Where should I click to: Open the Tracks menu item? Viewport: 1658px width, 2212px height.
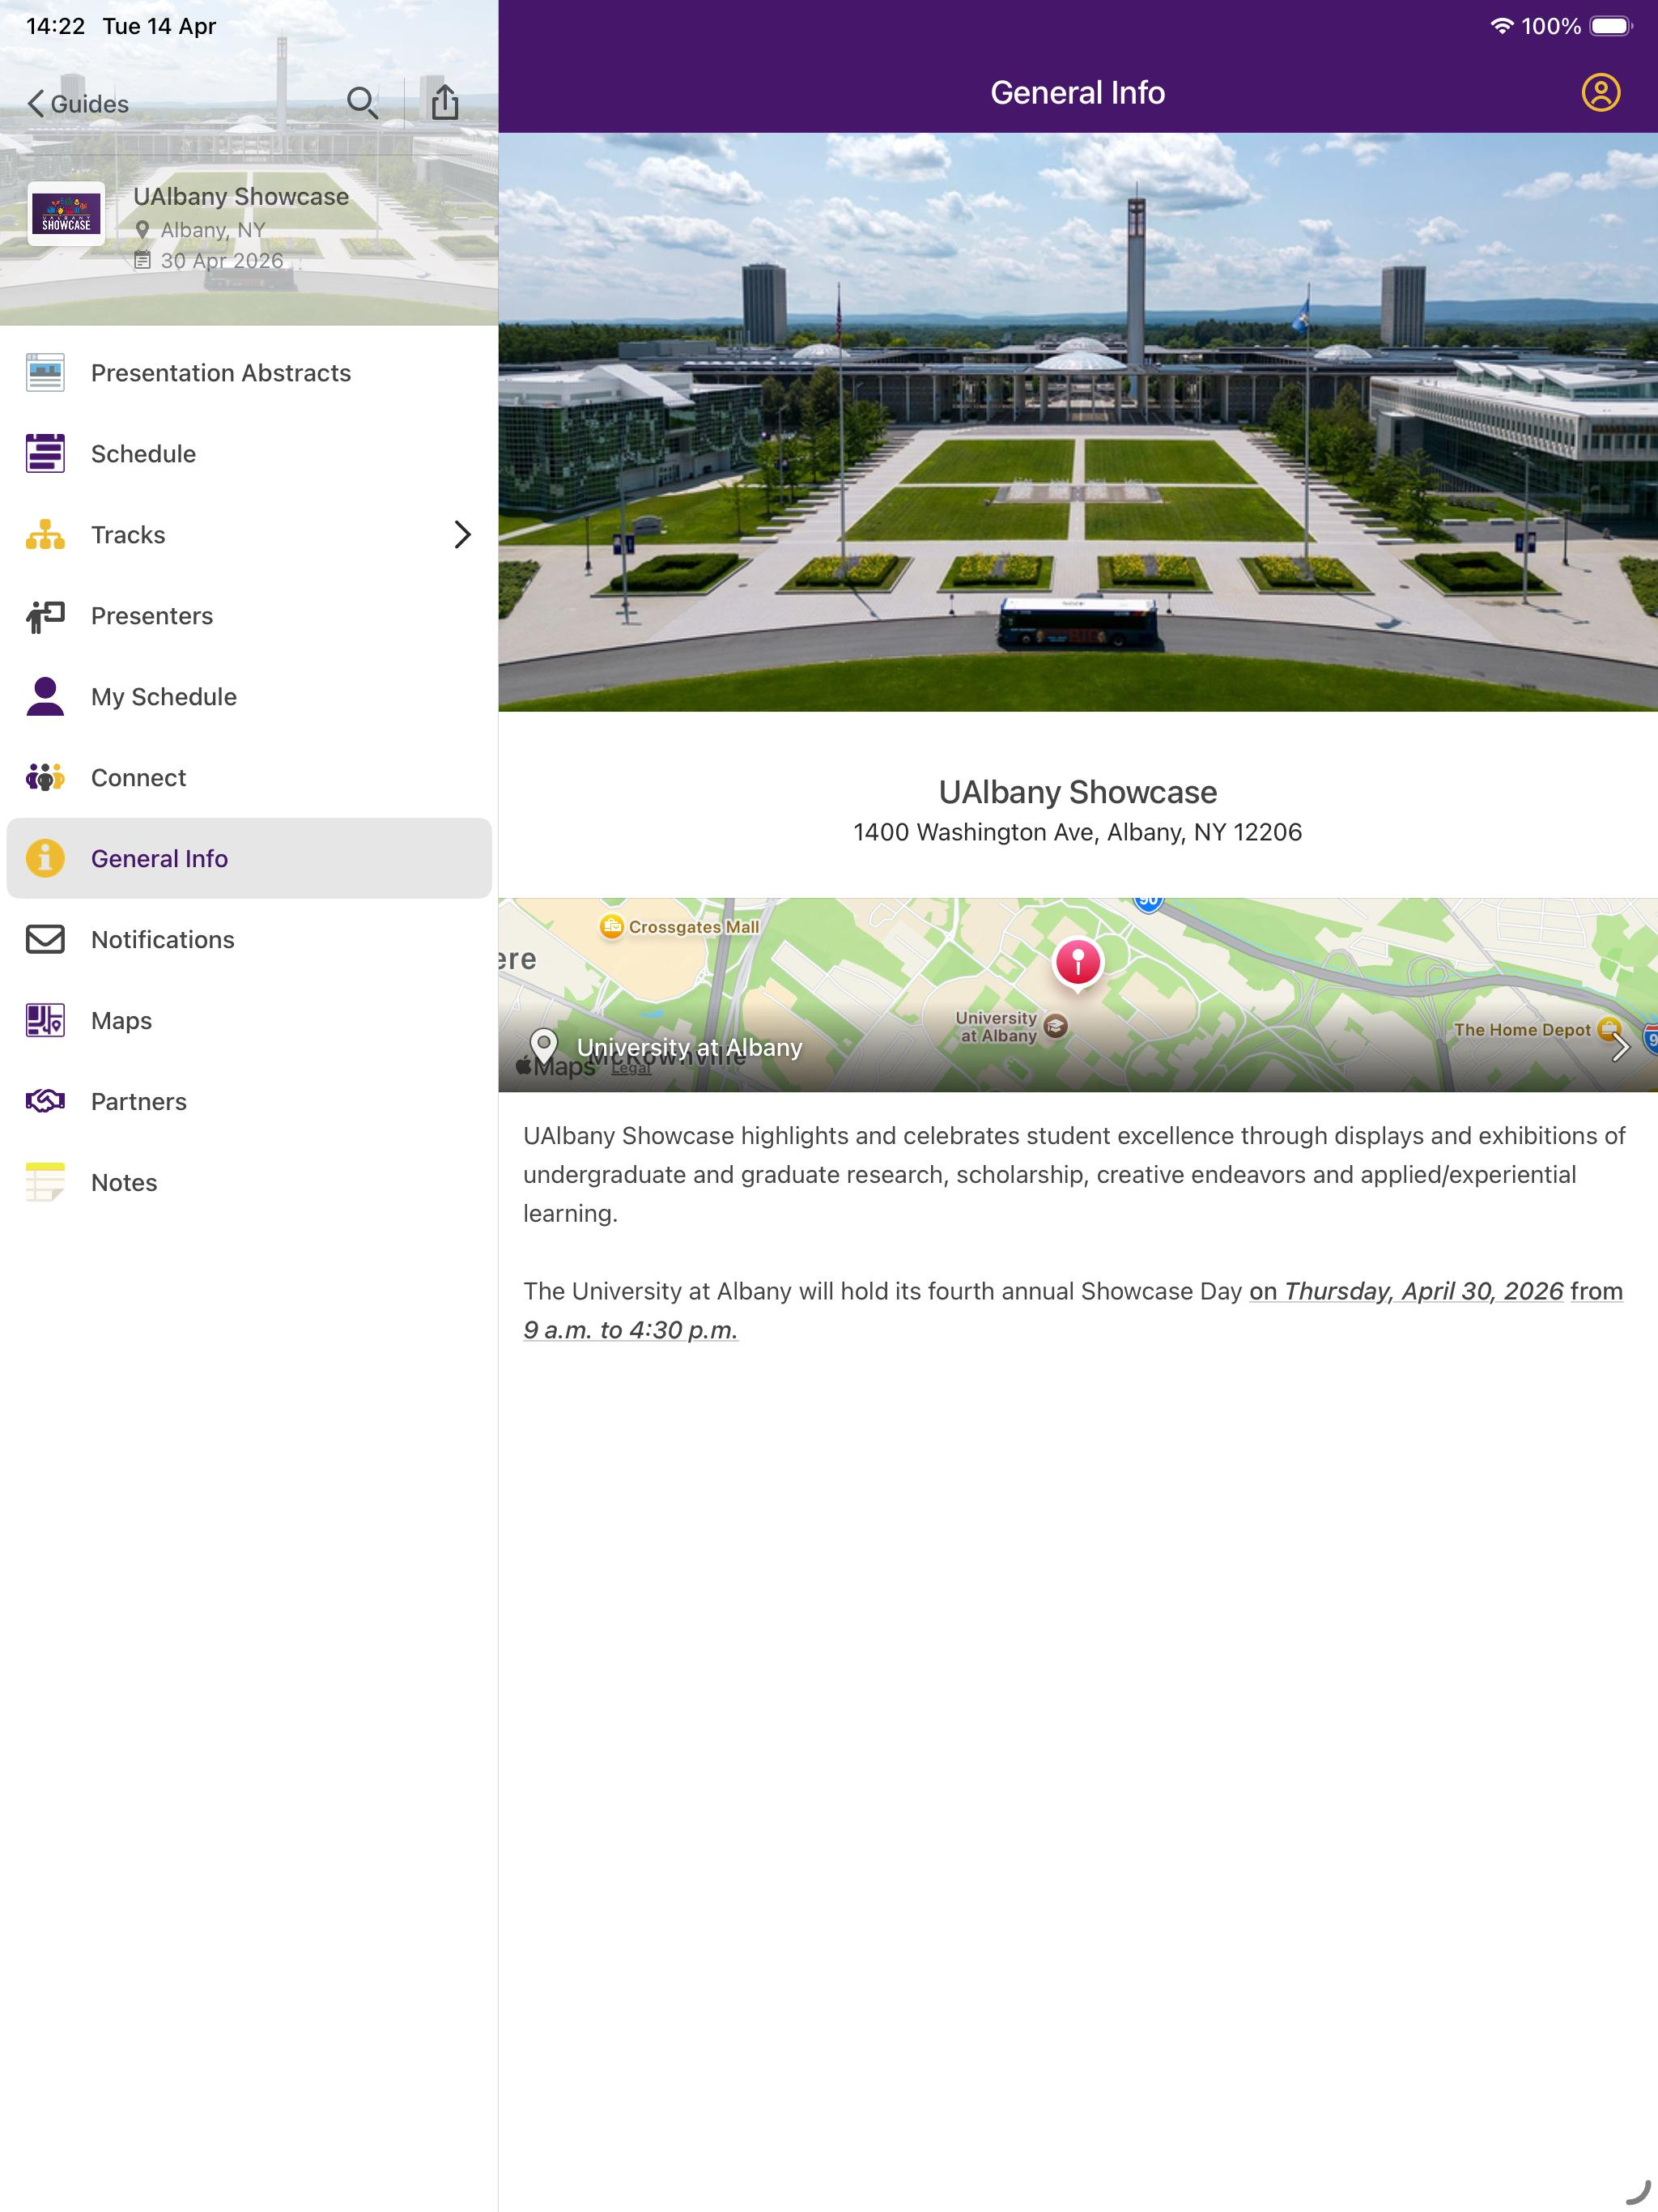click(249, 535)
